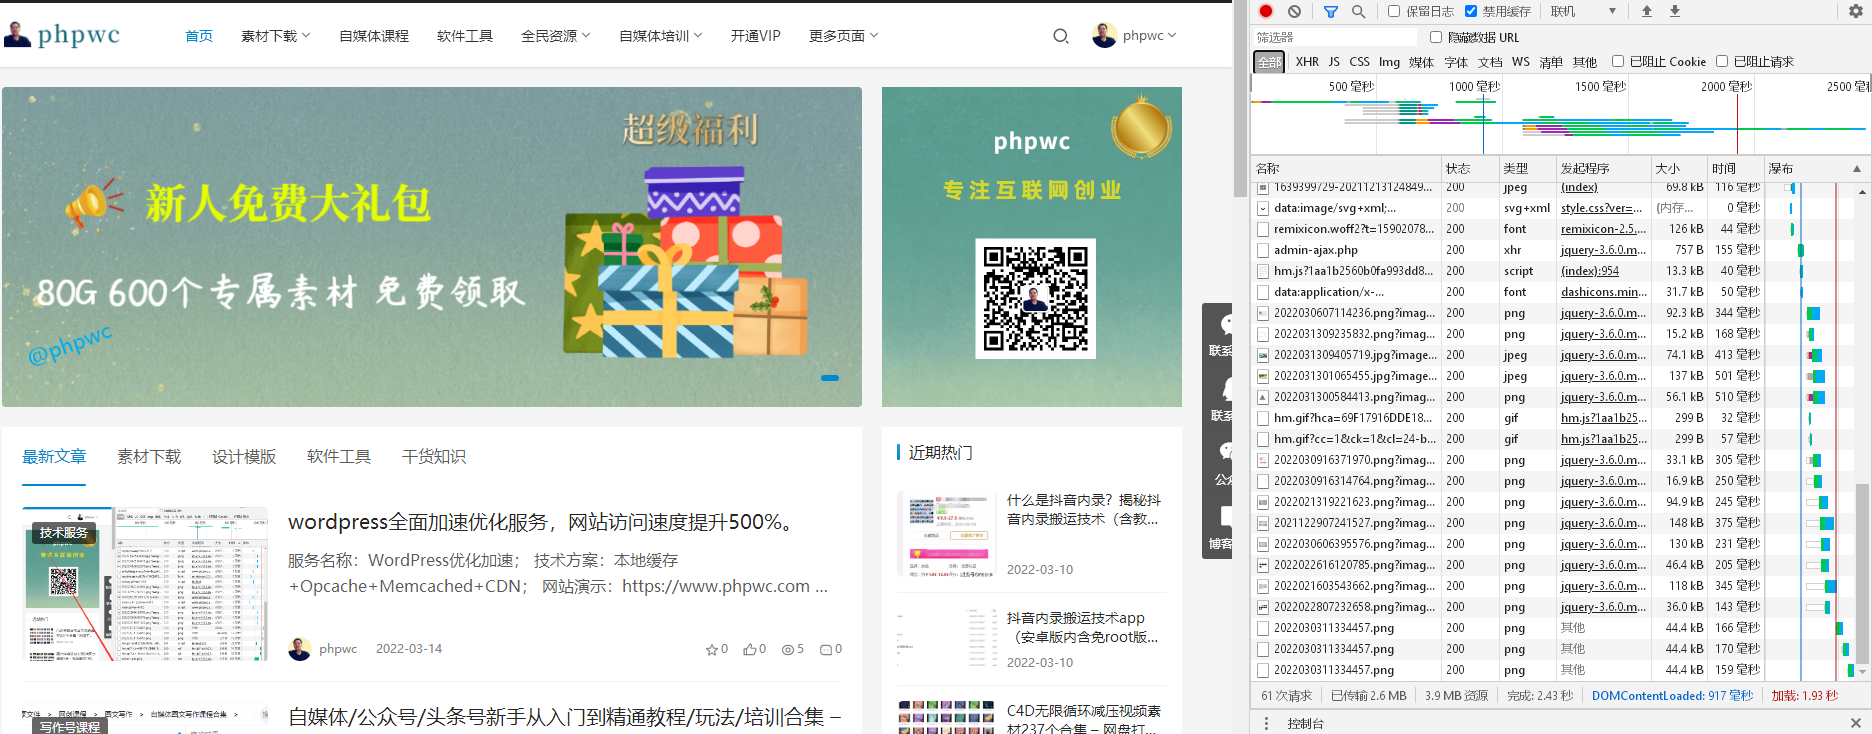Open network settings gear icon

[x=1856, y=11]
